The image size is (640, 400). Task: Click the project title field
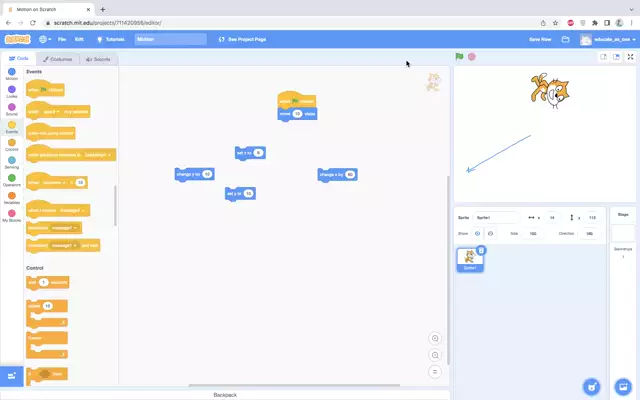click(171, 39)
